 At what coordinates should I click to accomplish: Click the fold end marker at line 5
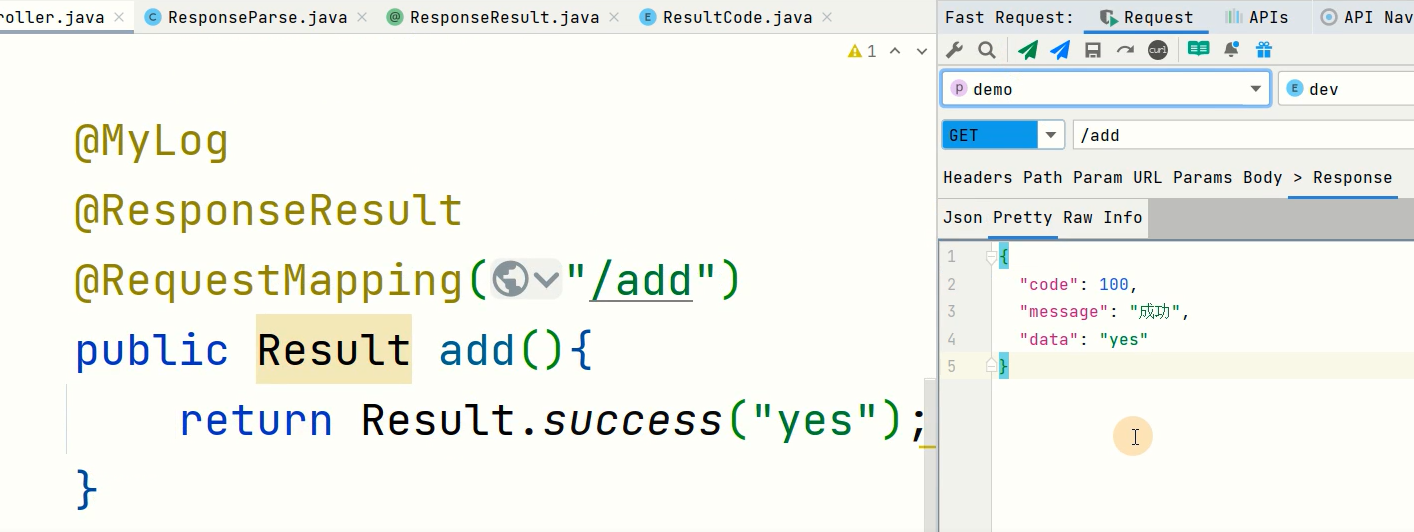(992, 366)
